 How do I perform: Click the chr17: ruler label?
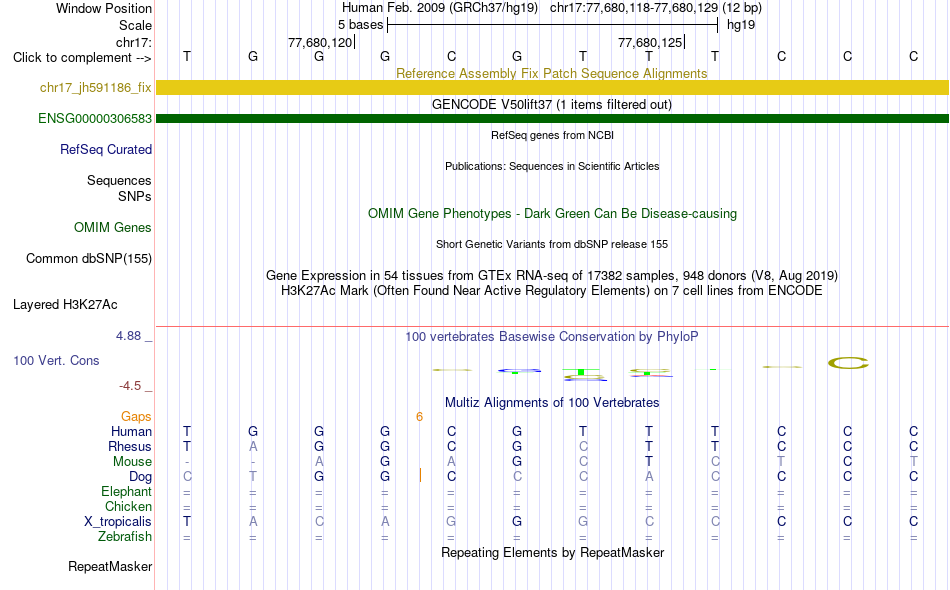pyautogui.click(x=134, y=42)
